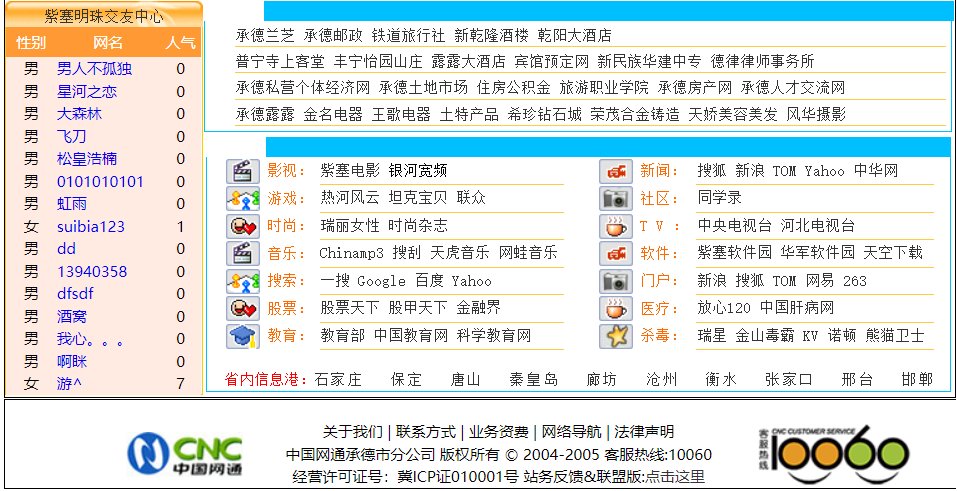Go to 石家庄 info port
Screen dimensions: 957x491
338,380
